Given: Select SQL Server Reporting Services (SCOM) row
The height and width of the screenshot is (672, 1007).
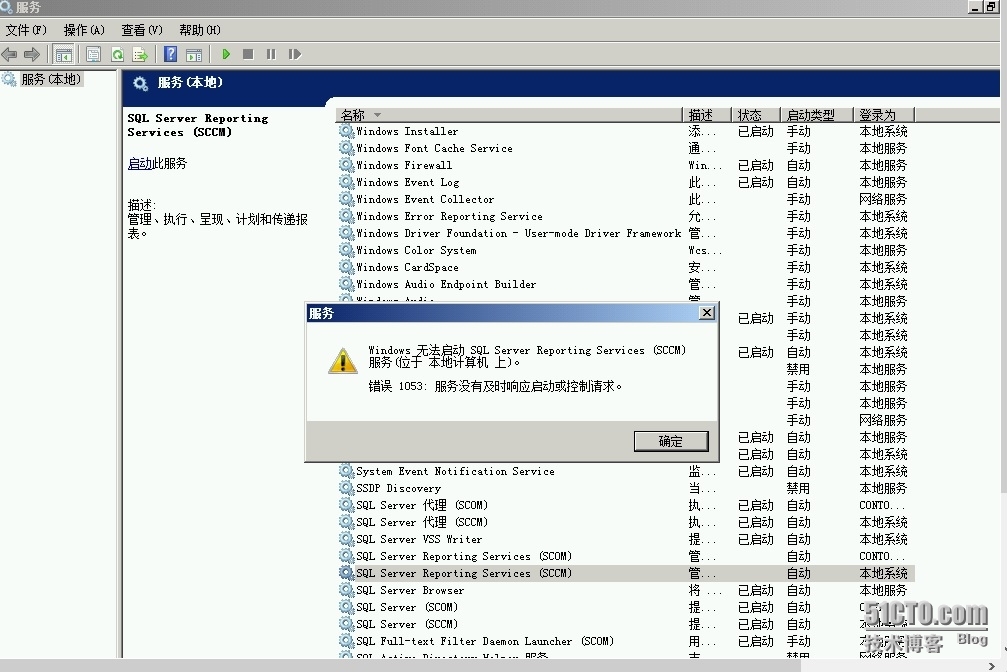Looking at the screenshot, I should [x=626, y=556].
